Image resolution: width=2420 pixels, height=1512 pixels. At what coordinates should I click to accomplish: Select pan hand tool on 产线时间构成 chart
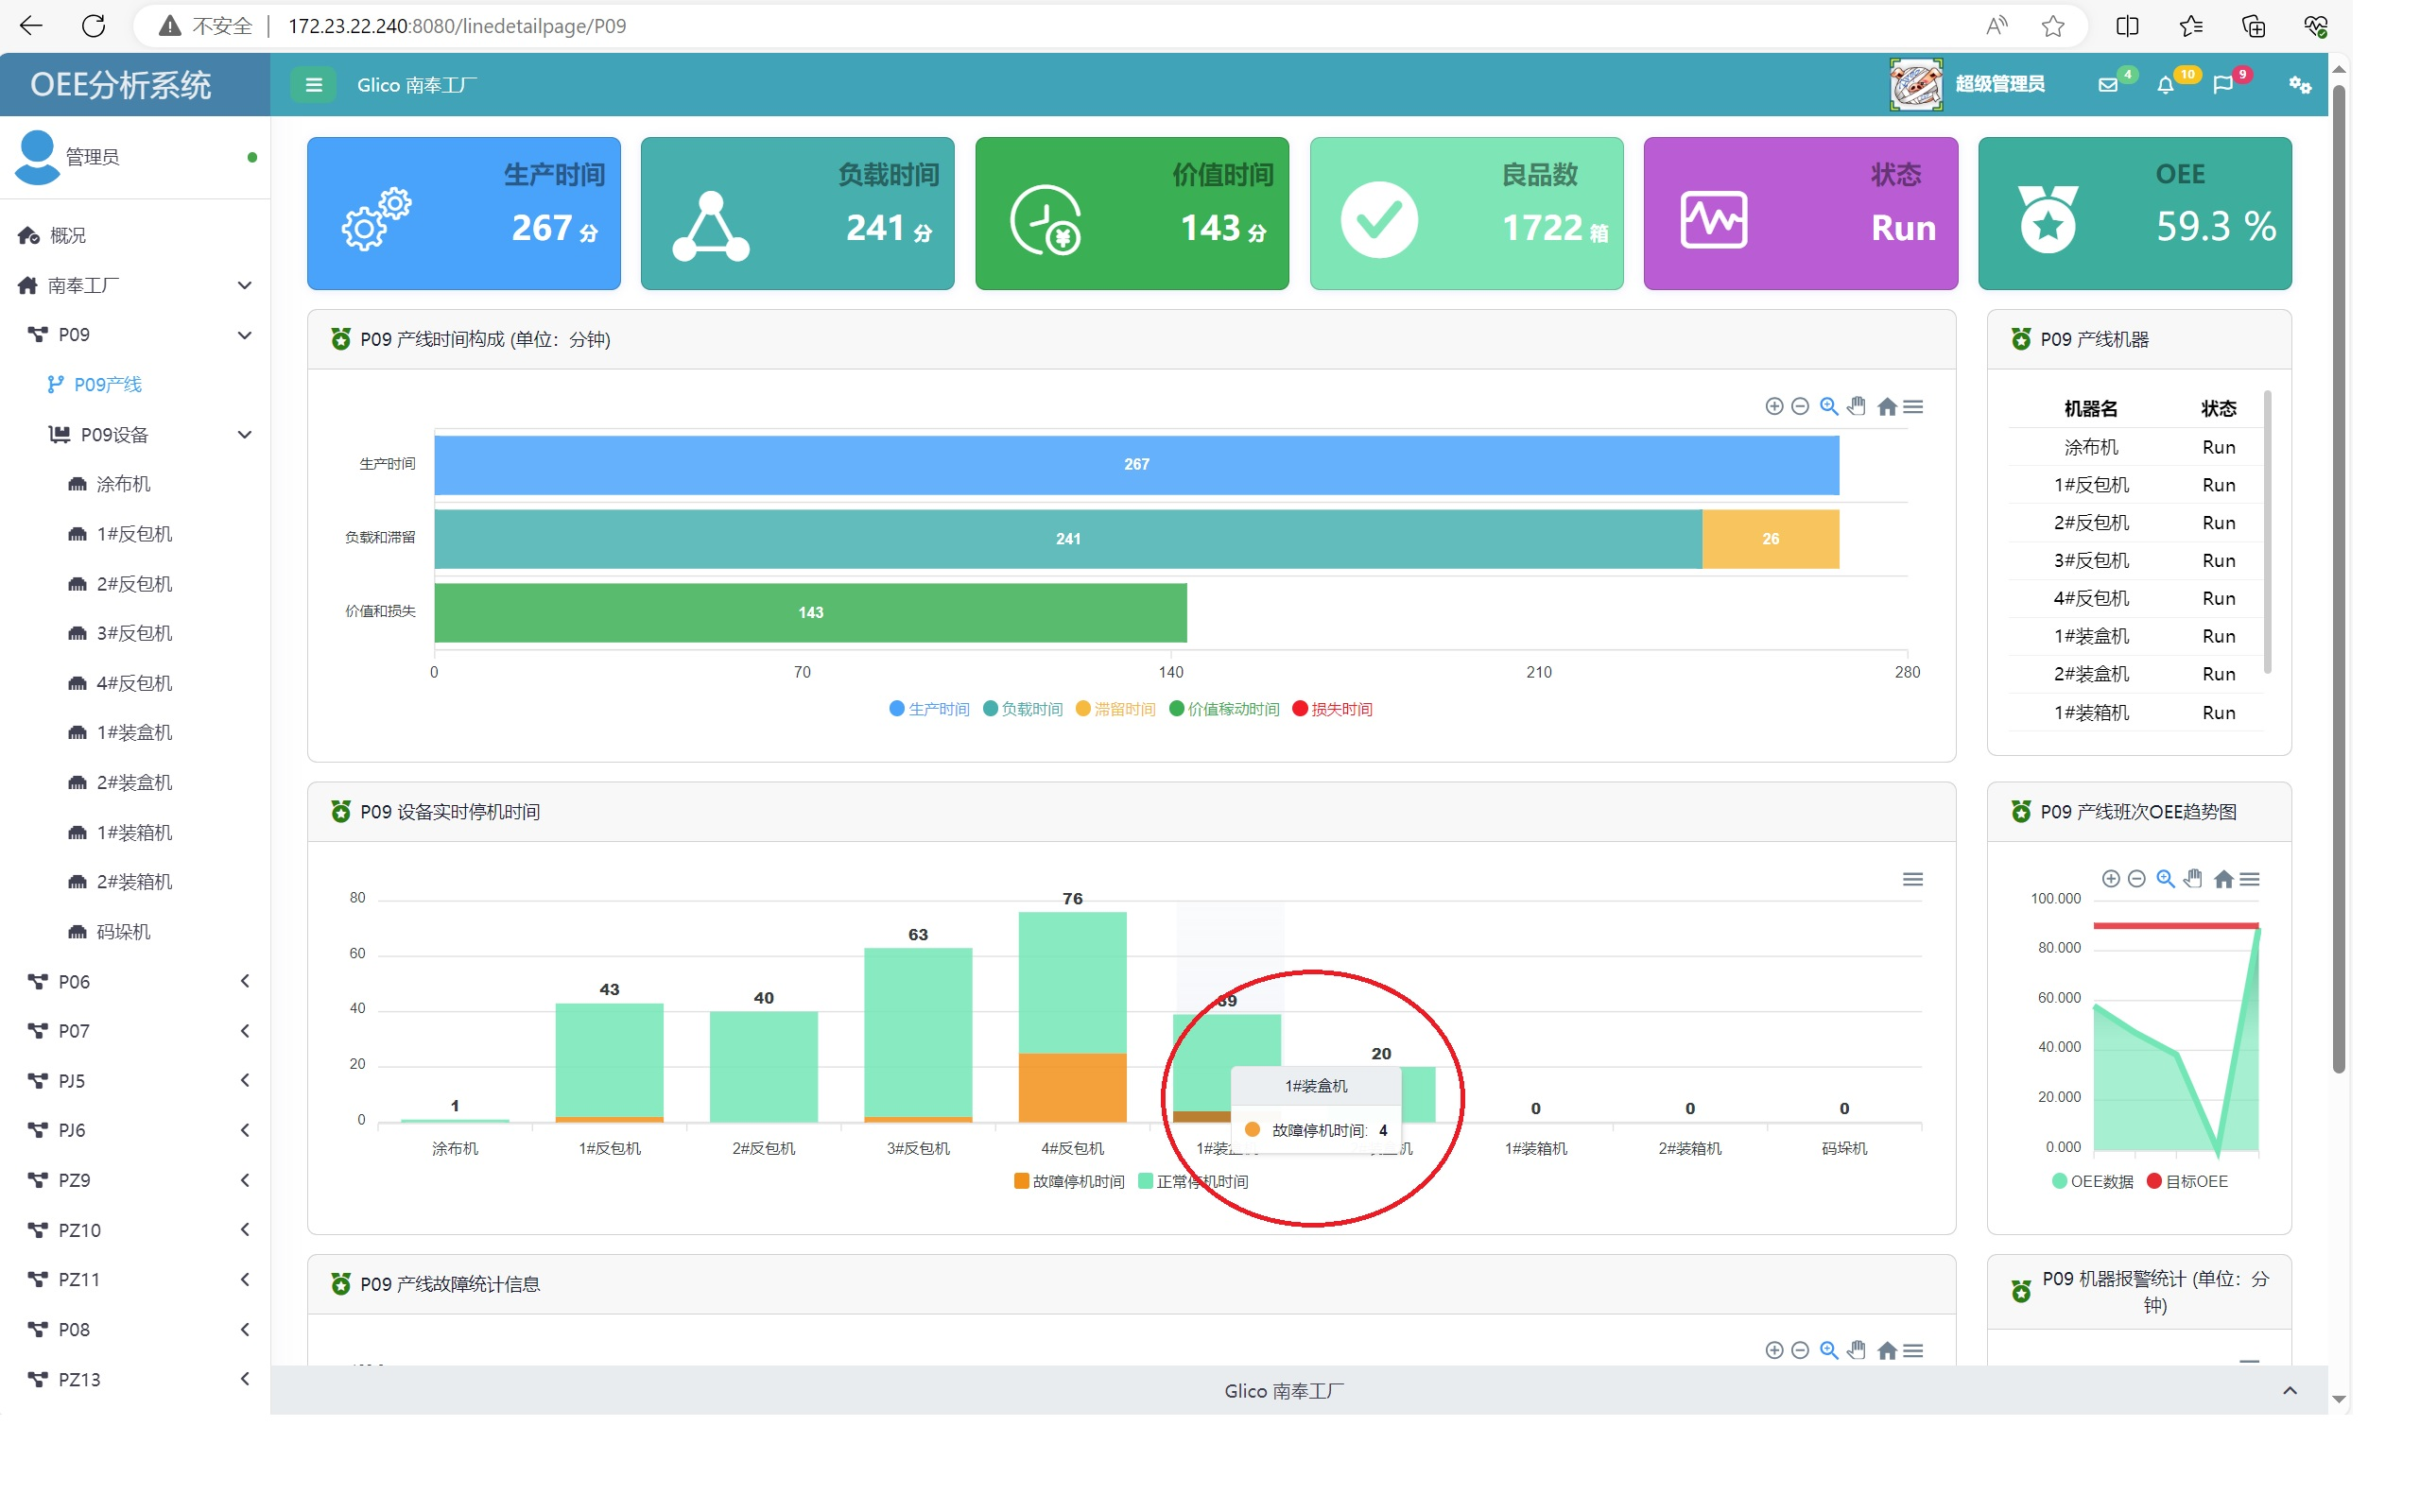coord(1856,406)
